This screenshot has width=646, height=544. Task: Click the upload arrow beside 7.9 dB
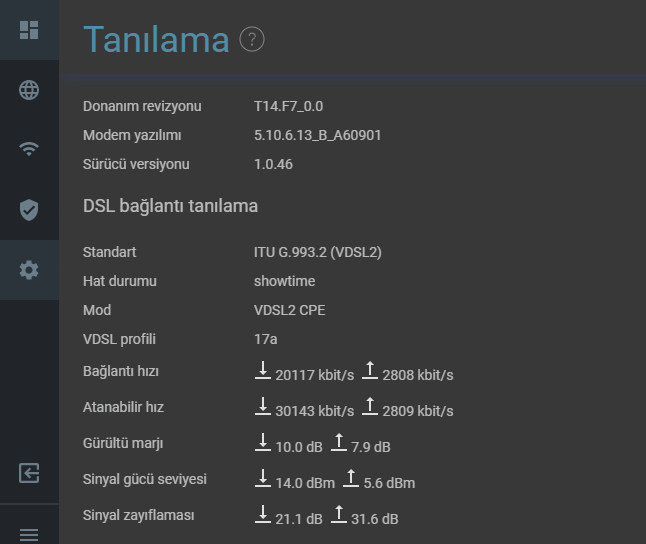tap(339, 442)
